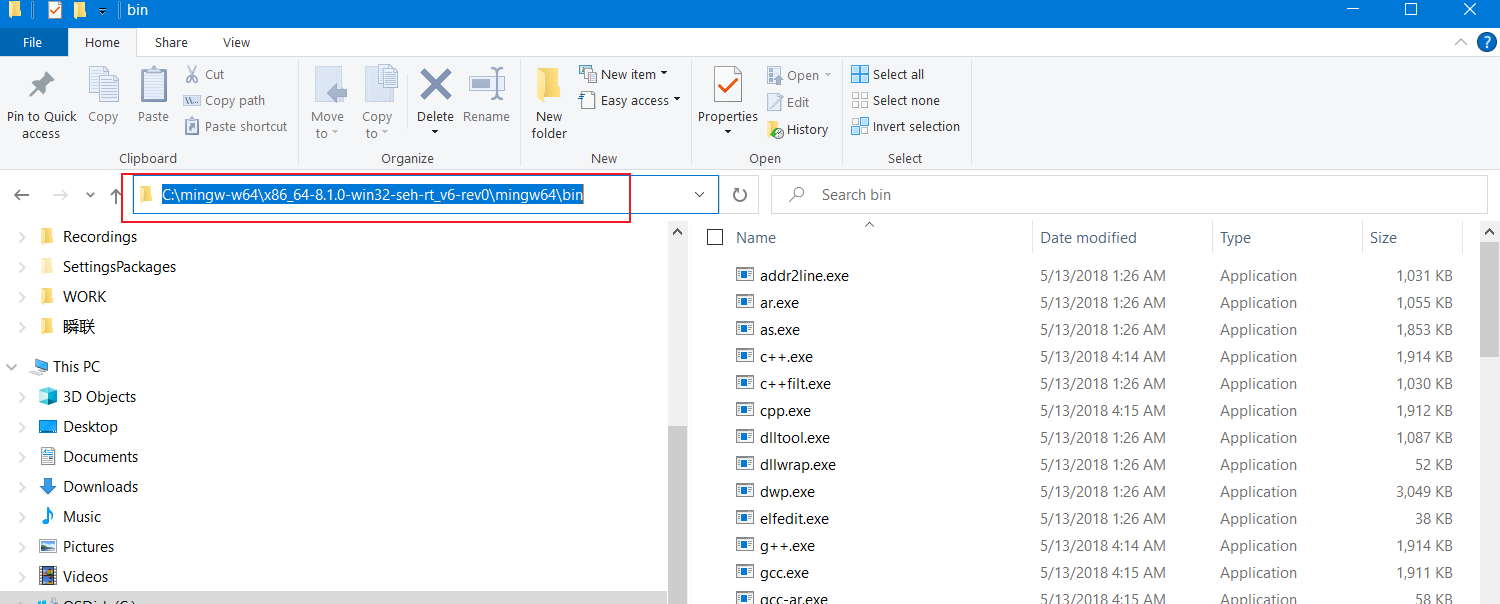Image resolution: width=1500 pixels, height=604 pixels.
Task: Expand the Downloads tree node
Action: pos(22,487)
